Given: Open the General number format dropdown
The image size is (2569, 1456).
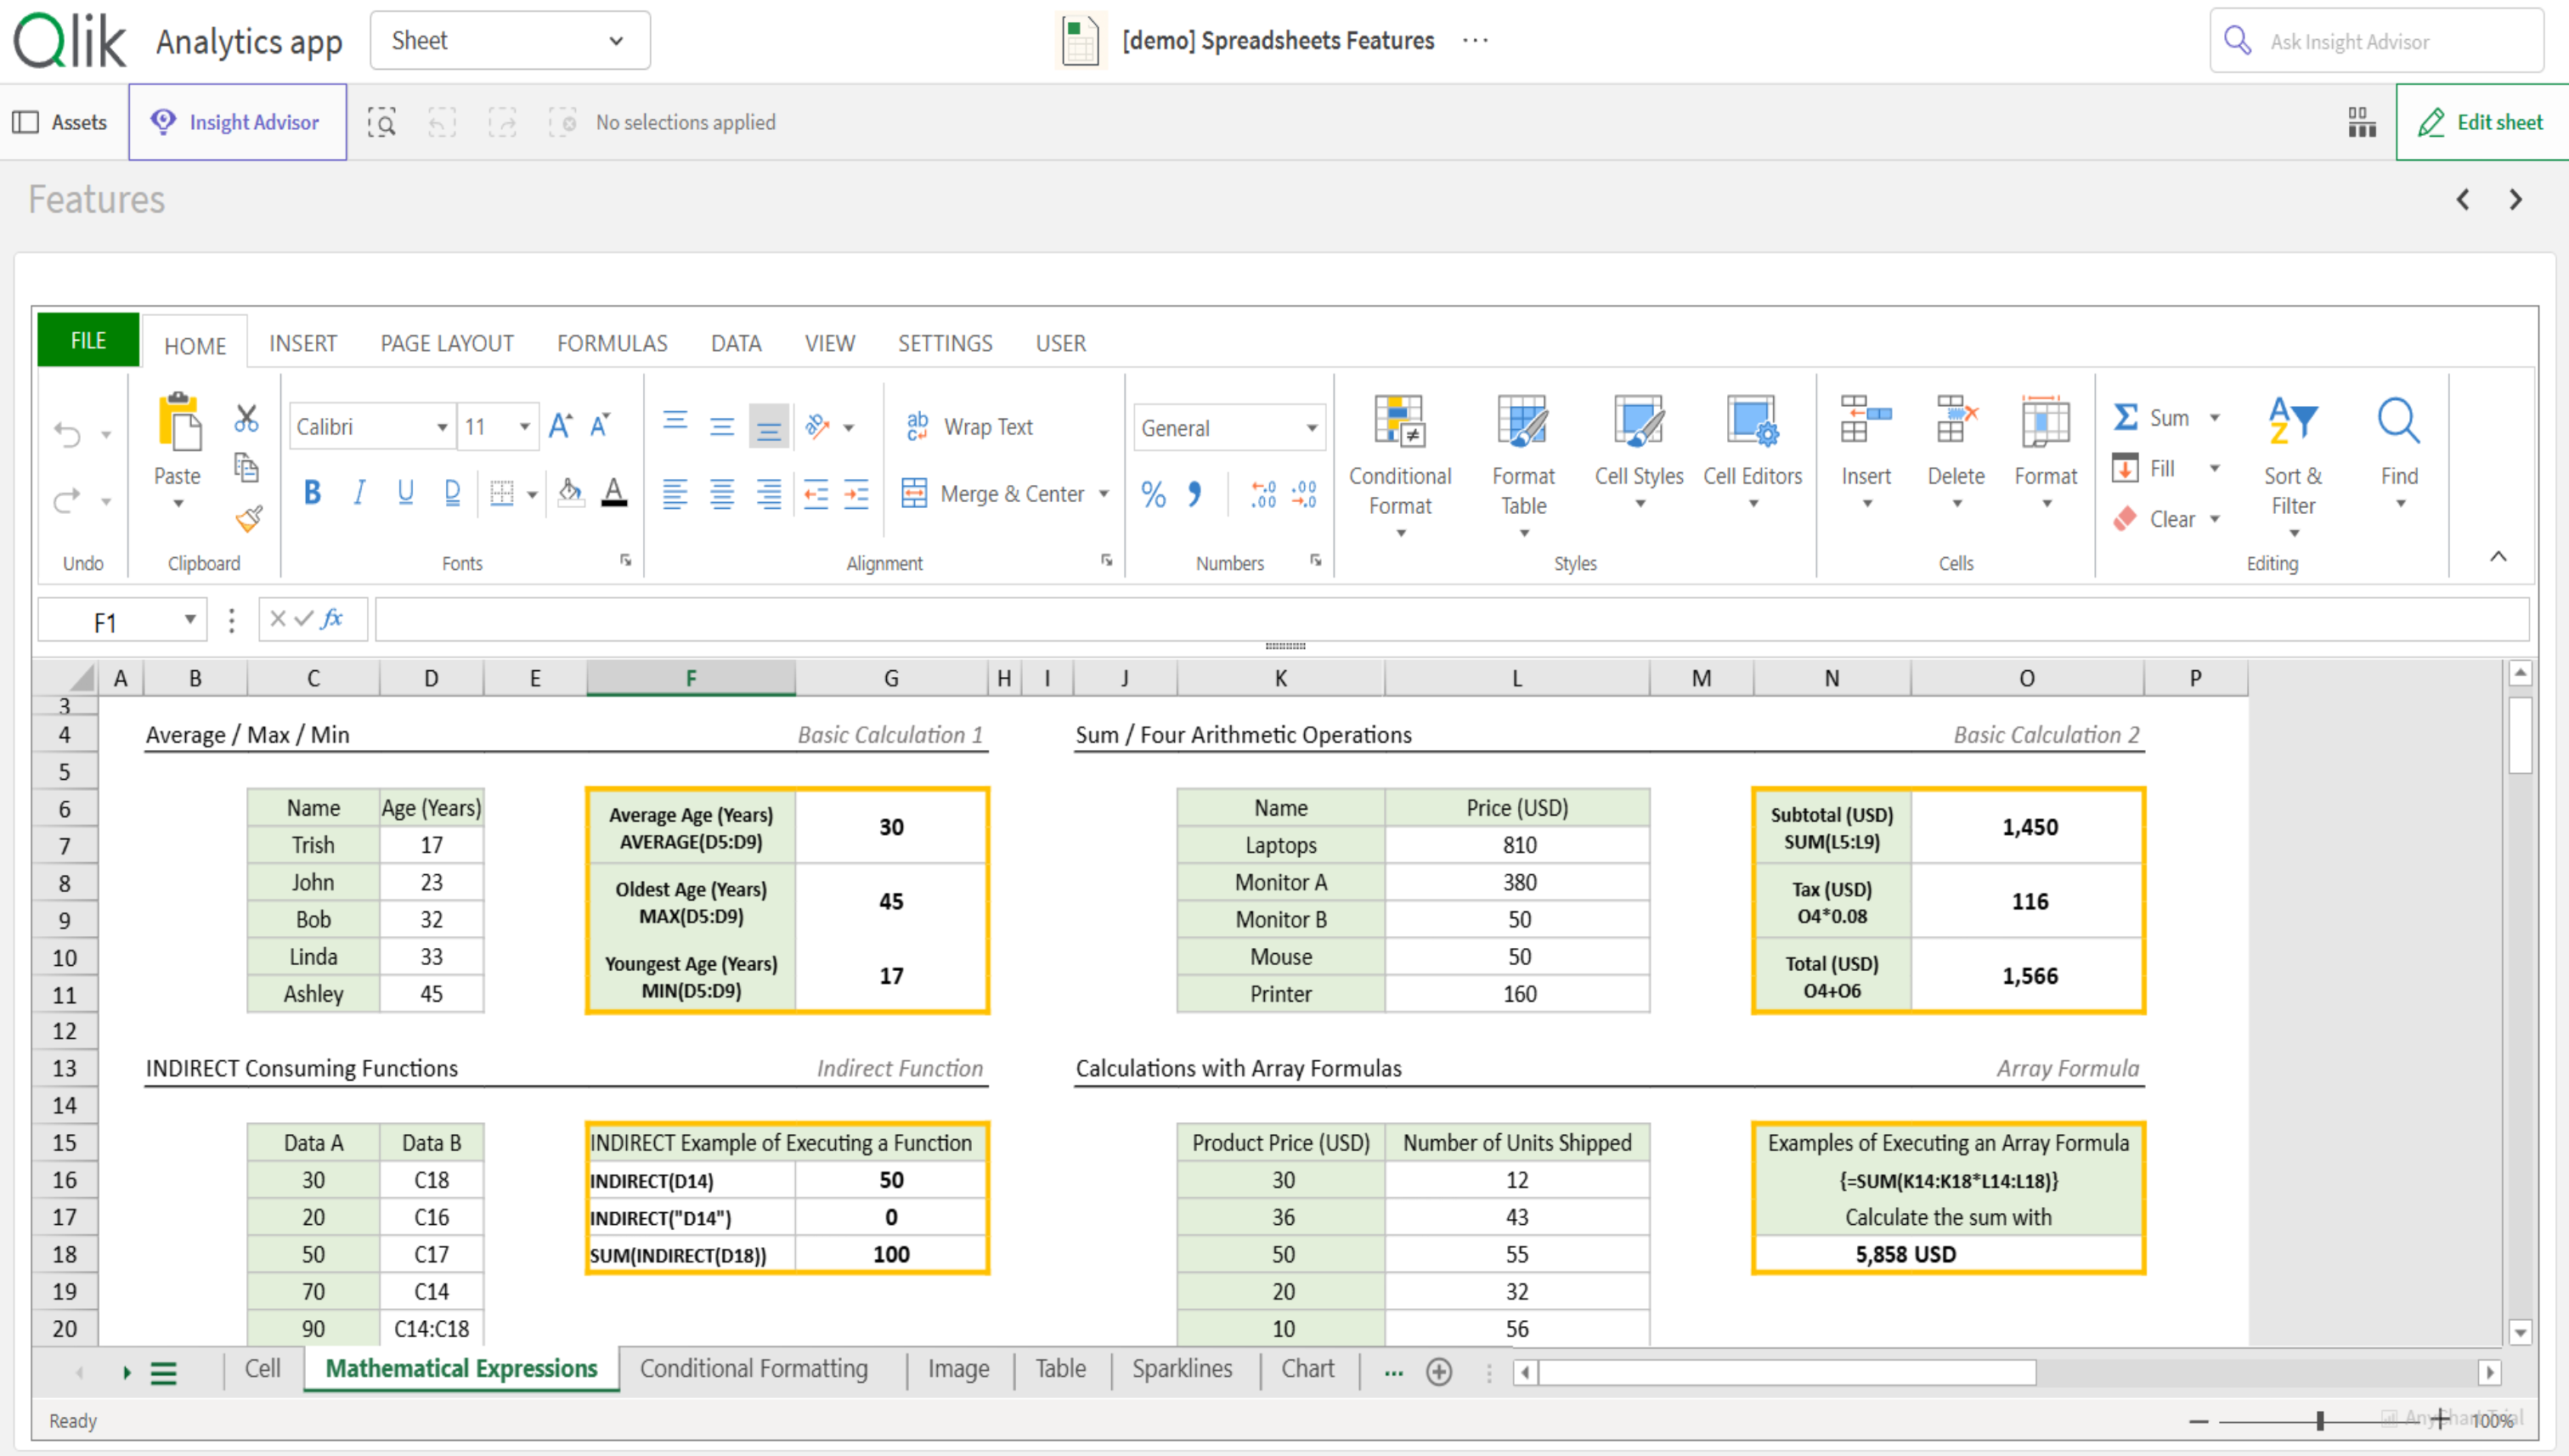Looking at the screenshot, I should pyautogui.click(x=1229, y=428).
